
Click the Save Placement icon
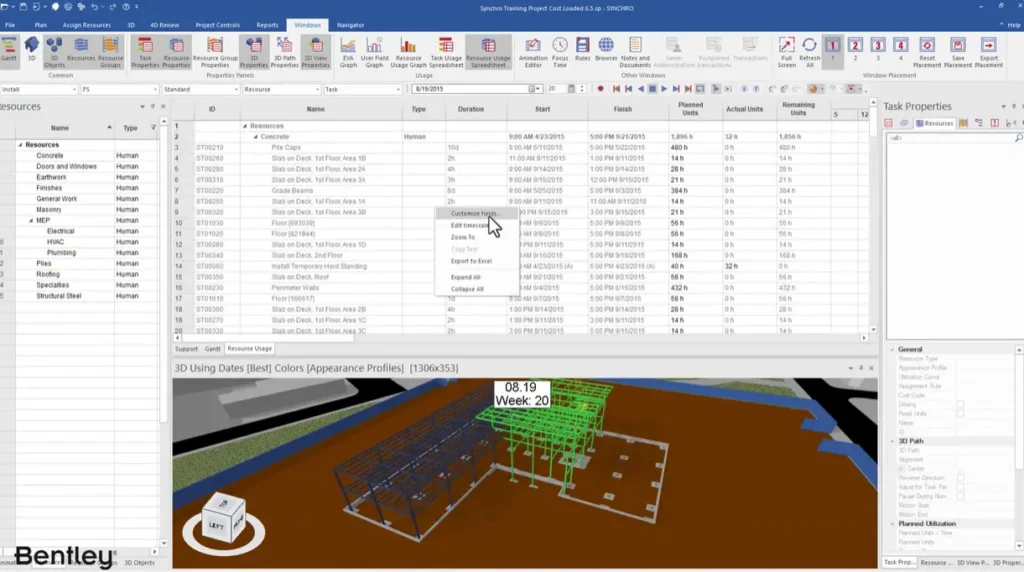pyautogui.click(x=957, y=52)
